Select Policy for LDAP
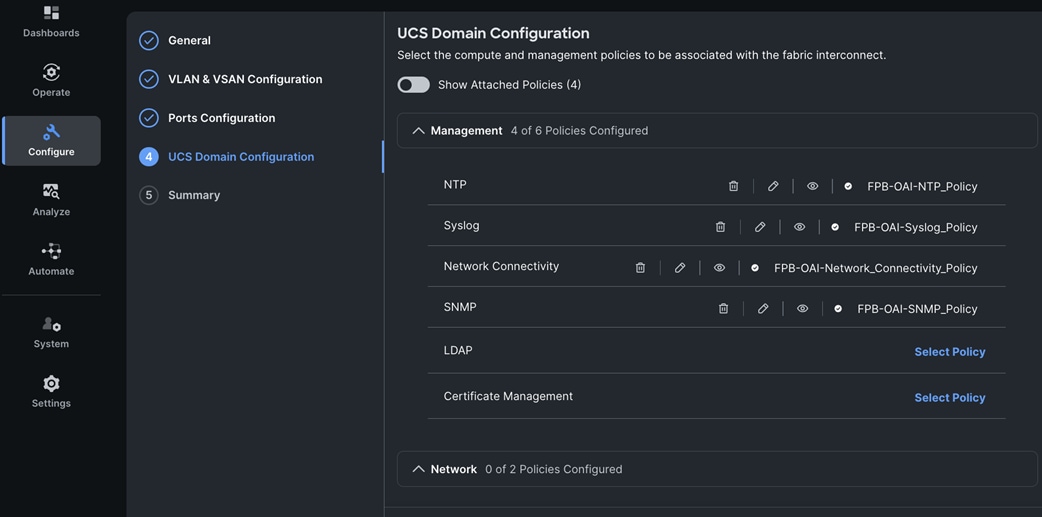 click(950, 352)
